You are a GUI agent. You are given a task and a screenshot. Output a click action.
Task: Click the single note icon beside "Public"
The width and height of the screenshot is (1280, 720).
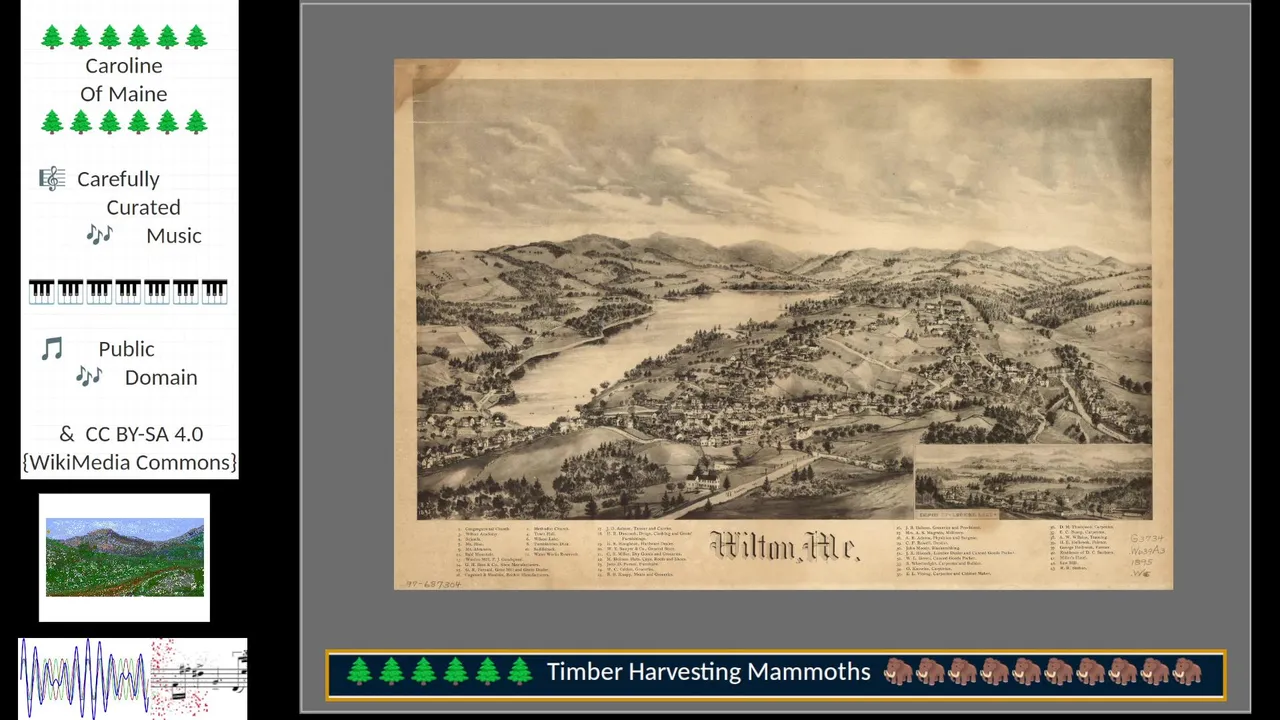[x=52, y=349]
